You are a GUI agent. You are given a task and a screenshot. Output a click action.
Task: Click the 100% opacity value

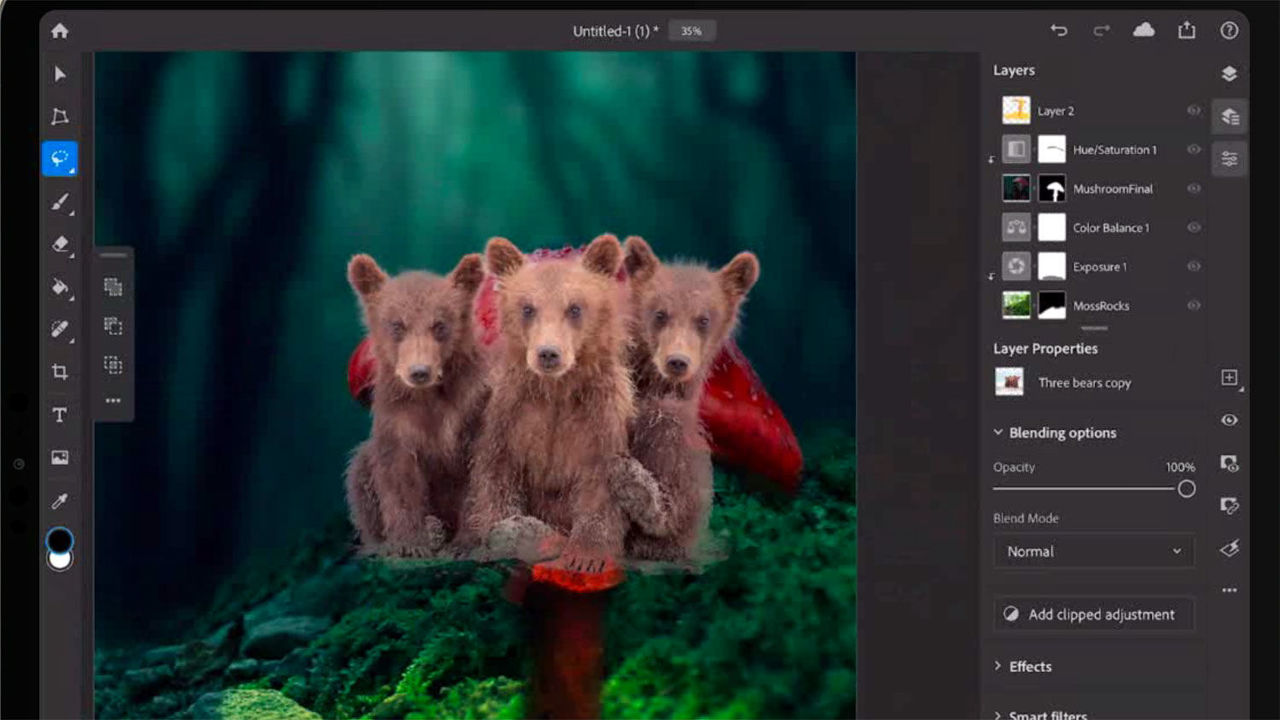pos(1180,467)
